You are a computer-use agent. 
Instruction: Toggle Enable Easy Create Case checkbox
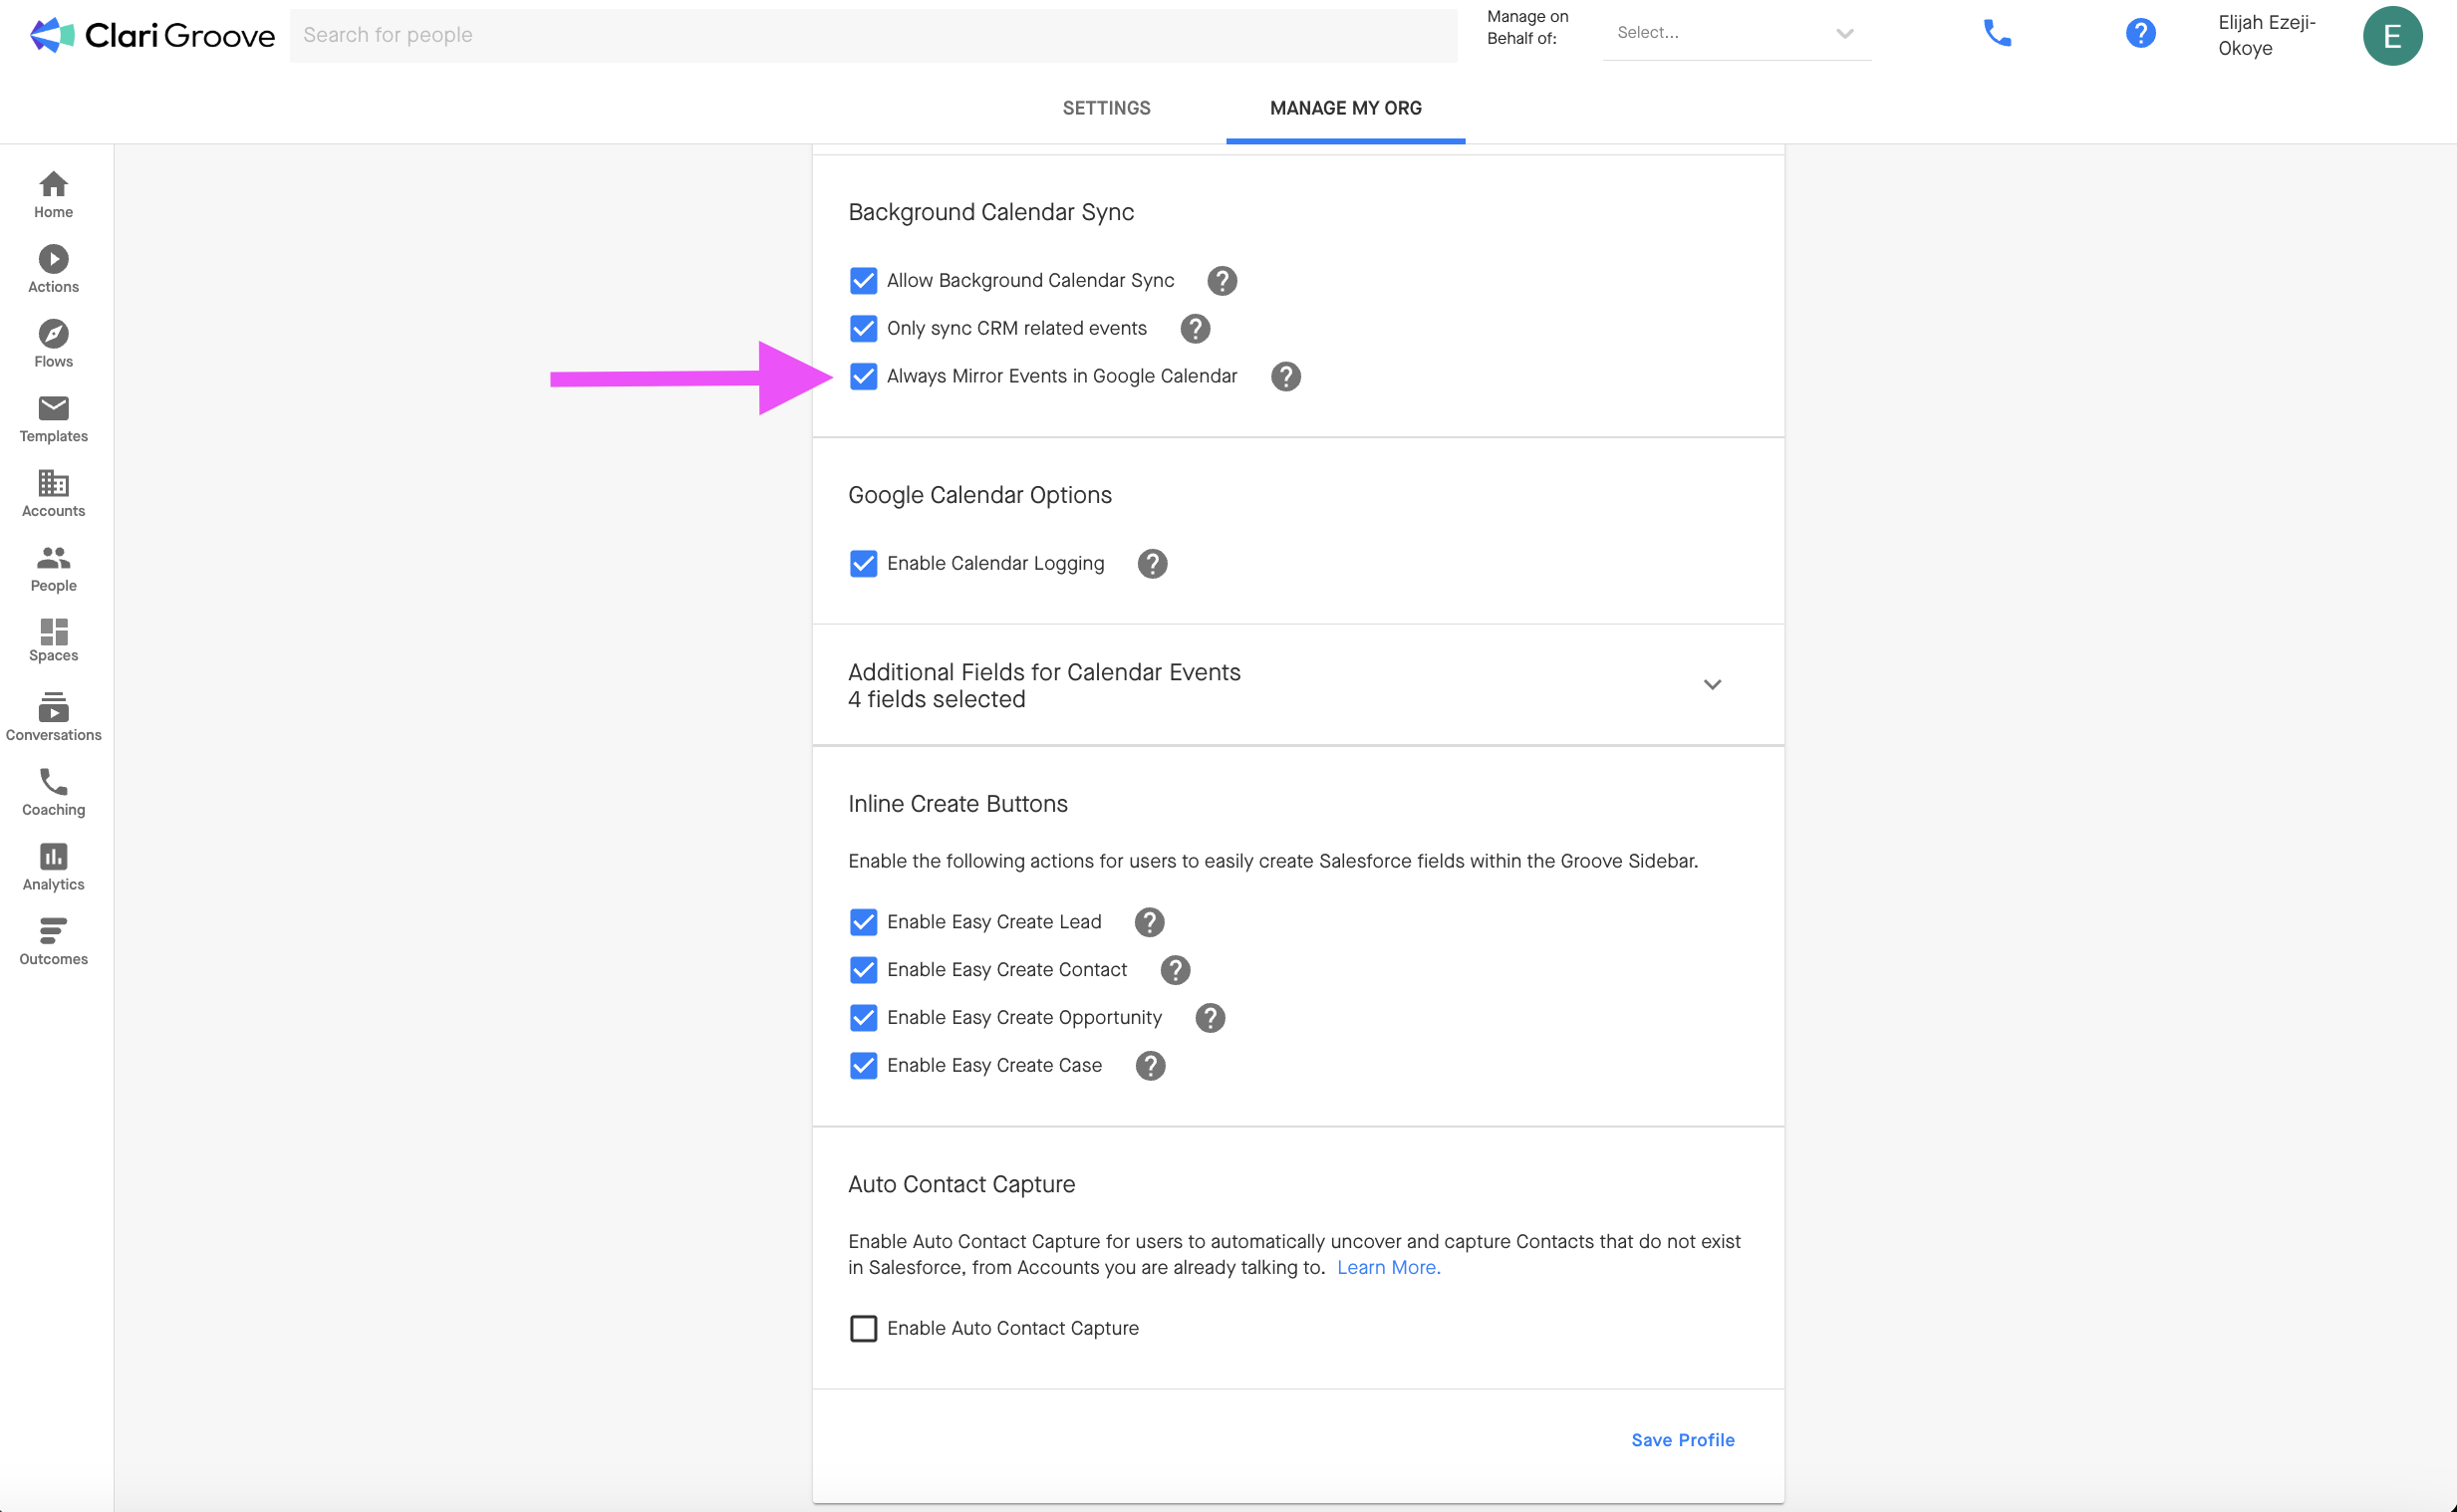(x=863, y=1066)
